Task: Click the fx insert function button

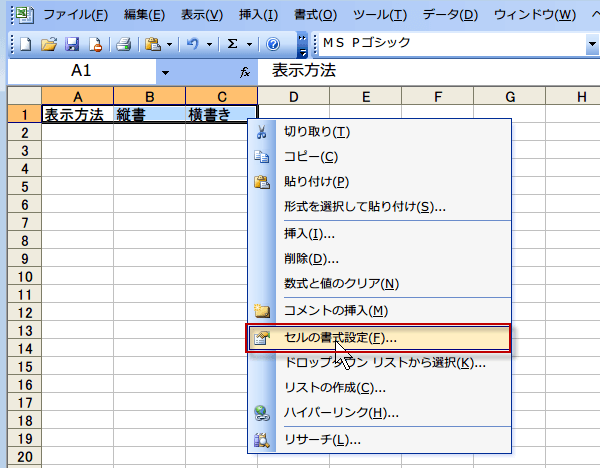Action: [245, 72]
